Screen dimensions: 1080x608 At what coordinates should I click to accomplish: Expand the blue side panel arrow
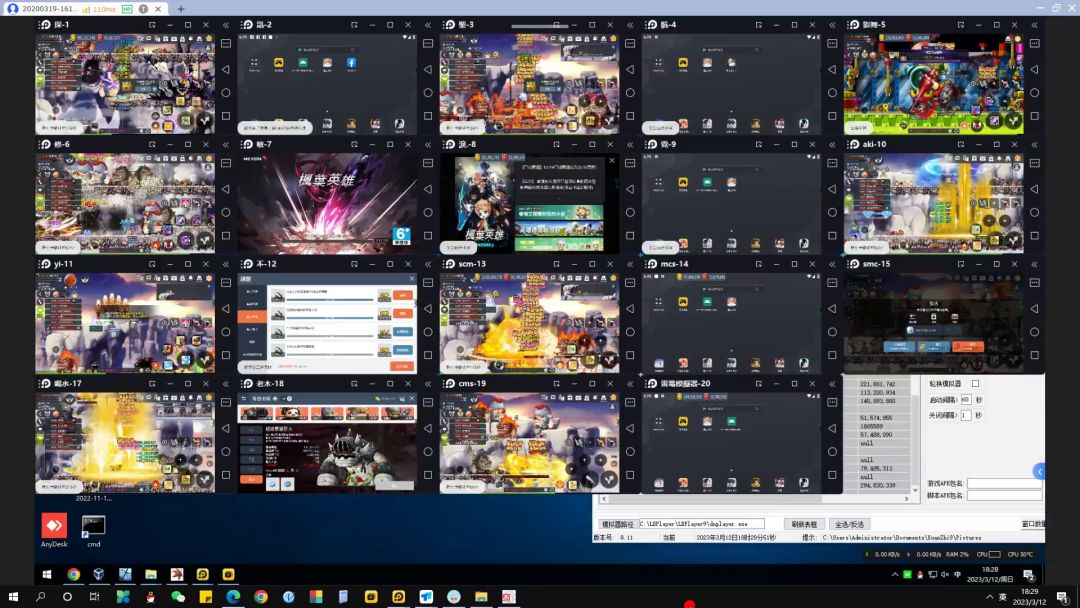(x=1039, y=471)
